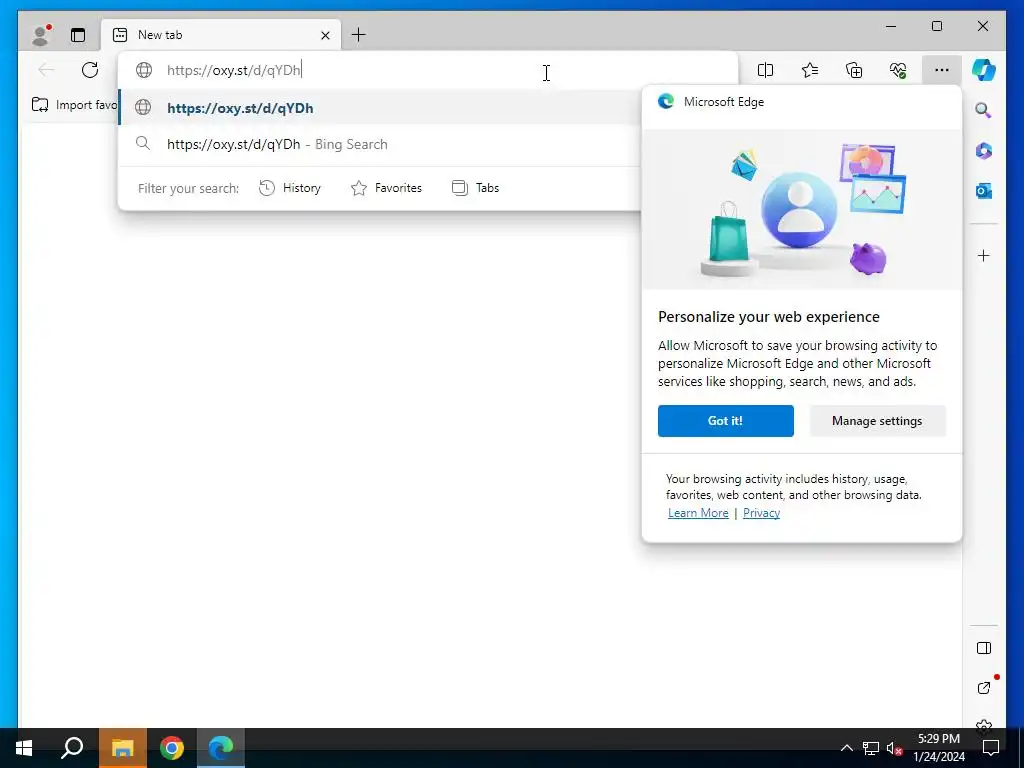Click the Manage settings button
1024x768 pixels.
tap(877, 421)
